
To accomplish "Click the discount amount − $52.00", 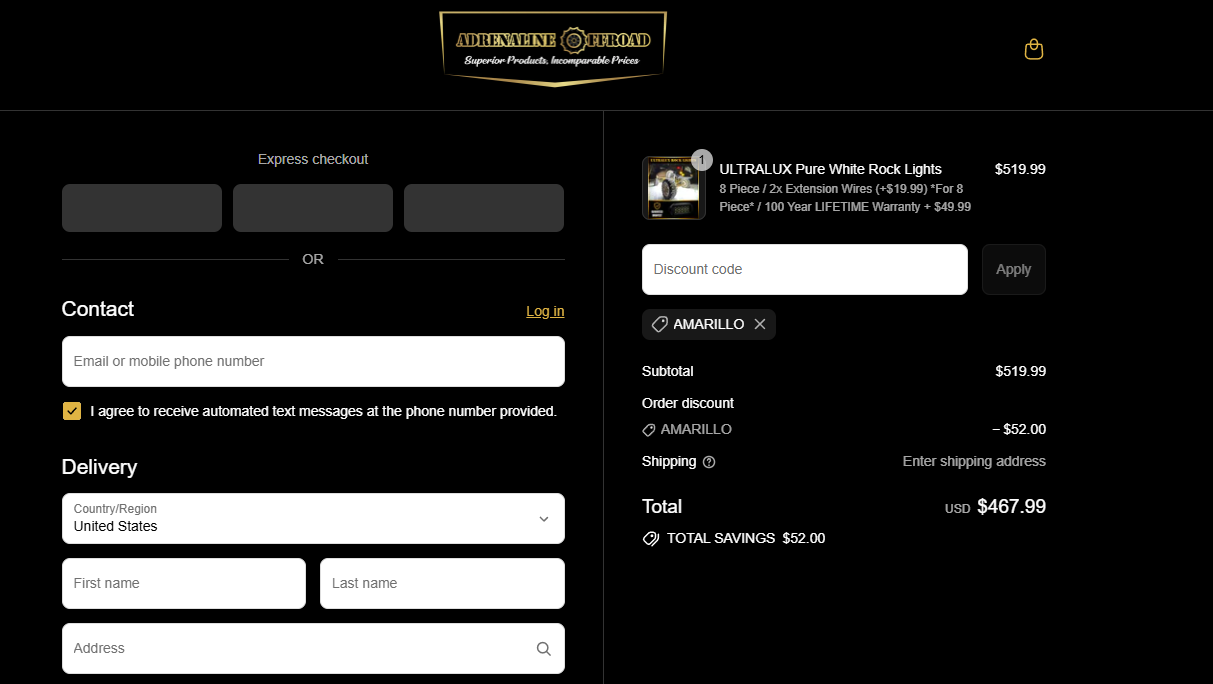I will pos(1019,429).
